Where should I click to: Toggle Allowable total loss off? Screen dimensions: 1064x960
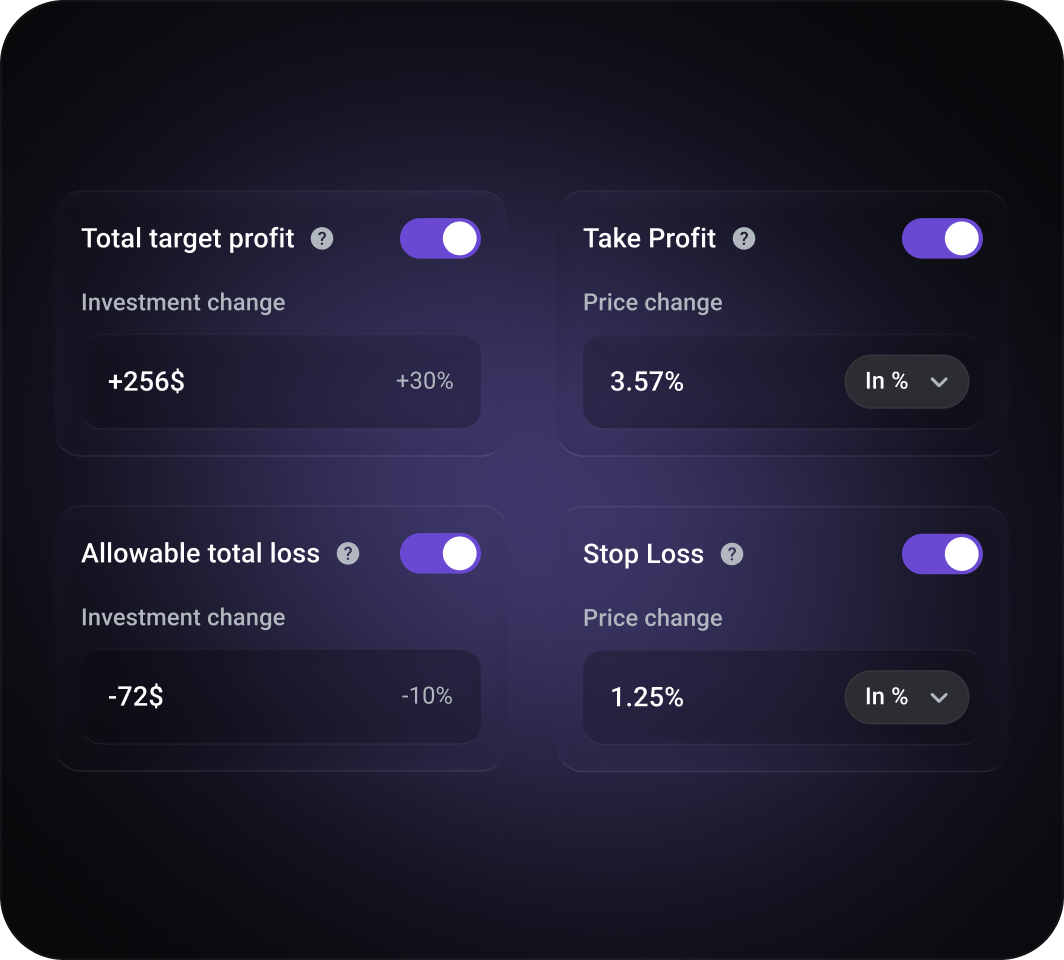point(440,554)
